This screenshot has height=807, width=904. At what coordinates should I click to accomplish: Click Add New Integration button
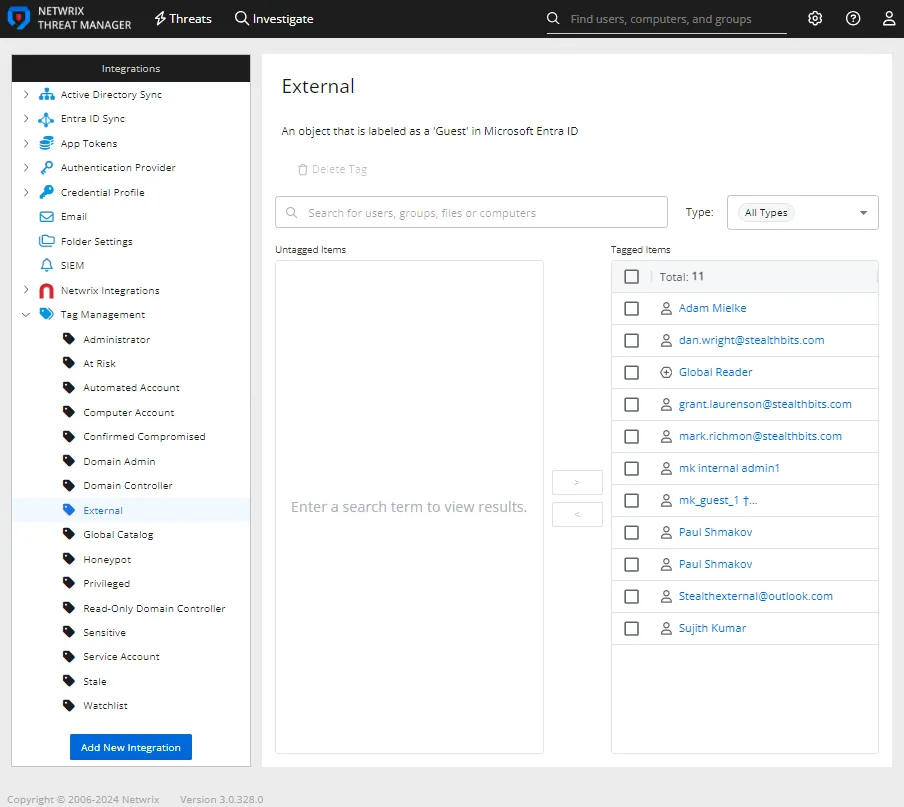point(131,747)
